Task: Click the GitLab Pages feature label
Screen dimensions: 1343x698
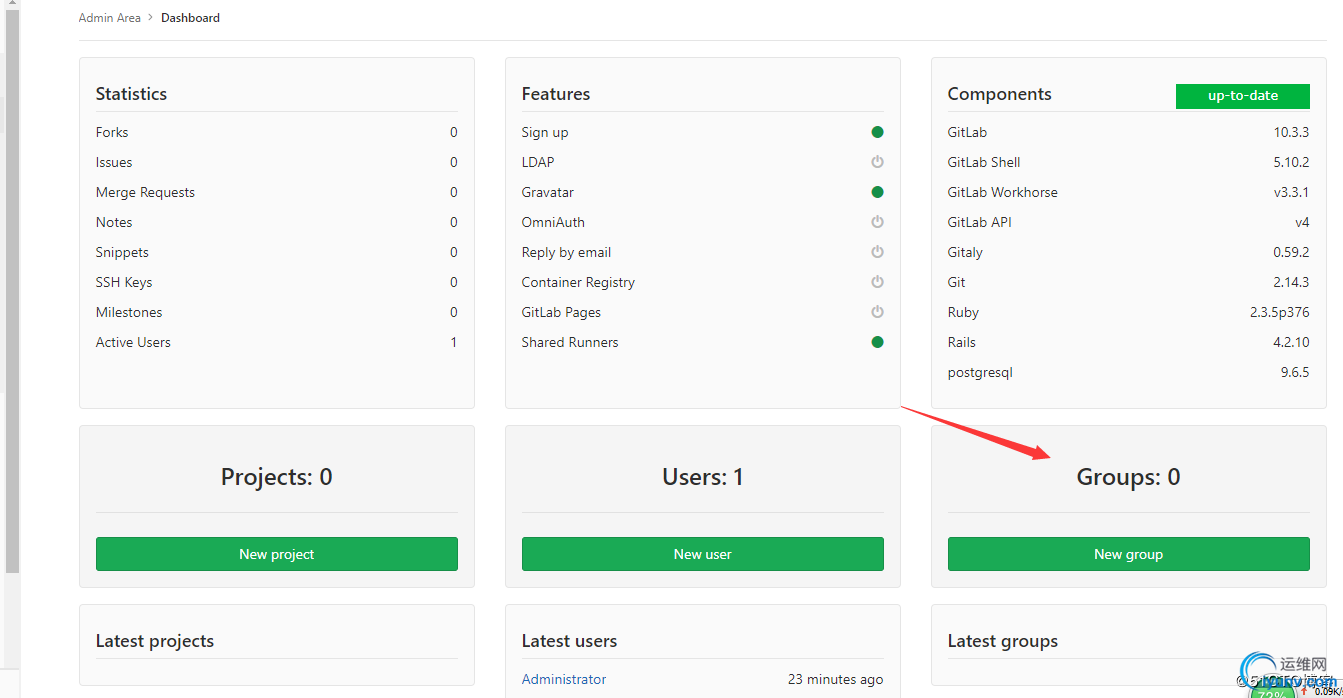Action: click(561, 312)
